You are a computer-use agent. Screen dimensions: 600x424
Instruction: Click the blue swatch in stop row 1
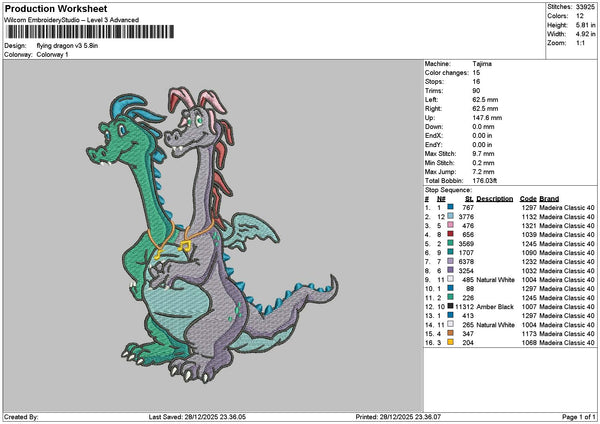(450, 207)
